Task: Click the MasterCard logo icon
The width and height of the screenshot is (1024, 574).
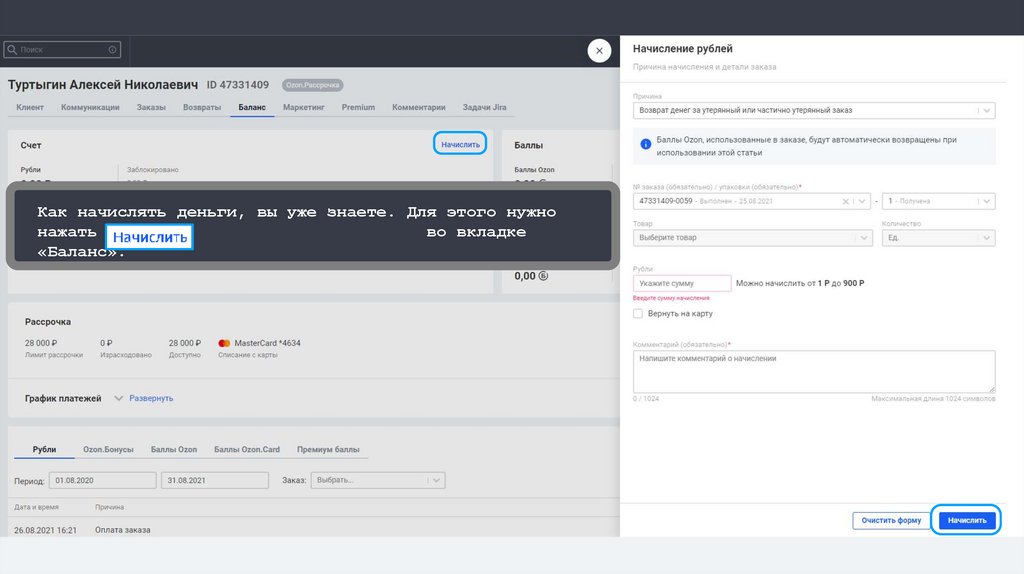Action: click(x=223, y=343)
